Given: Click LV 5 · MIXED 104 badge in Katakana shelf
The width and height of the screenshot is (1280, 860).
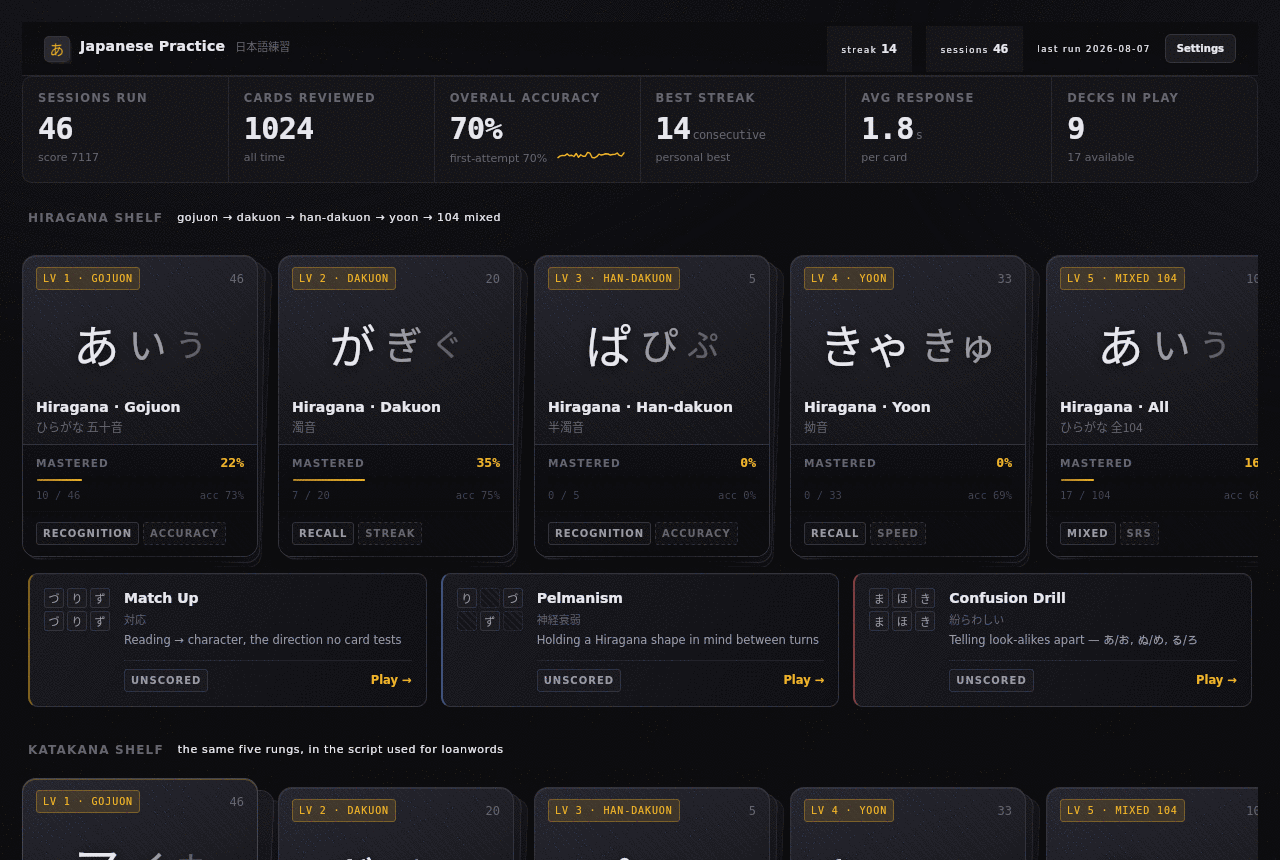Looking at the screenshot, I should 1122,810.
